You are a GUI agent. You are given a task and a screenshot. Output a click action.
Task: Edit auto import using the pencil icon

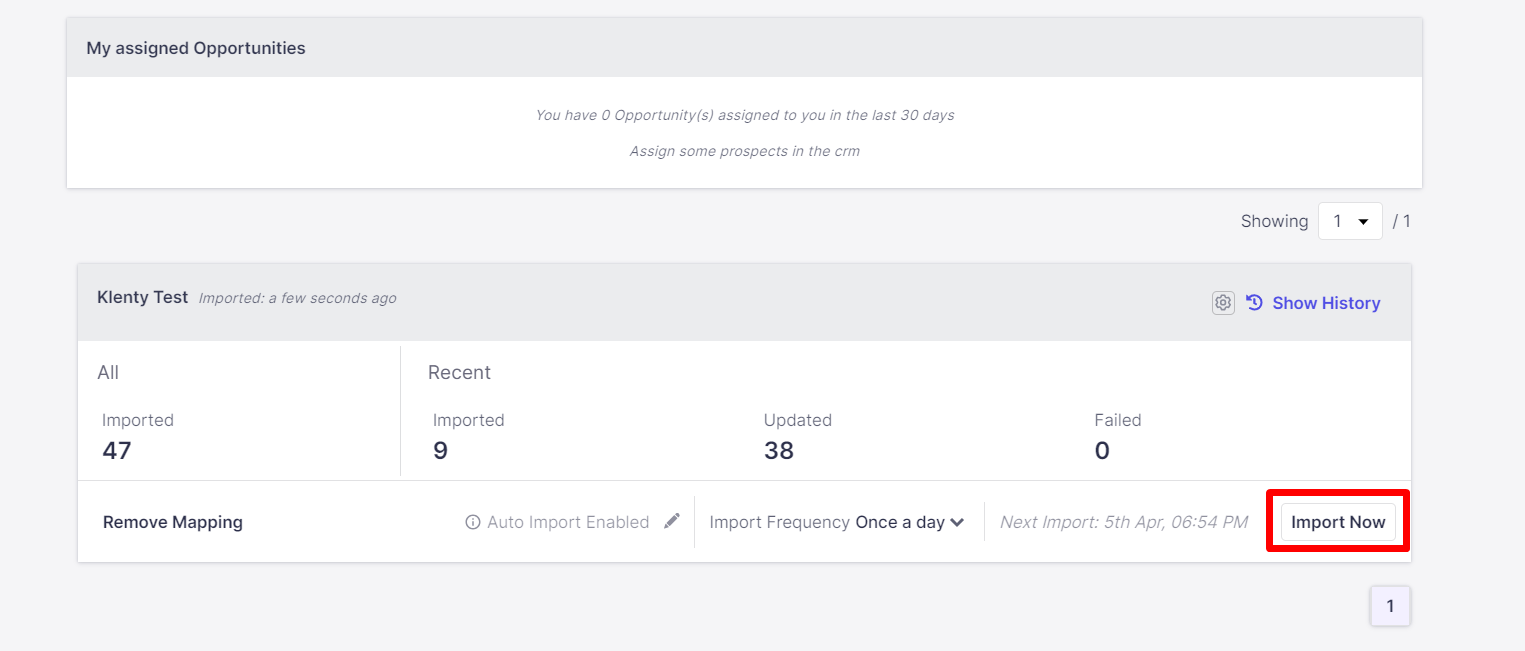pyautogui.click(x=672, y=521)
